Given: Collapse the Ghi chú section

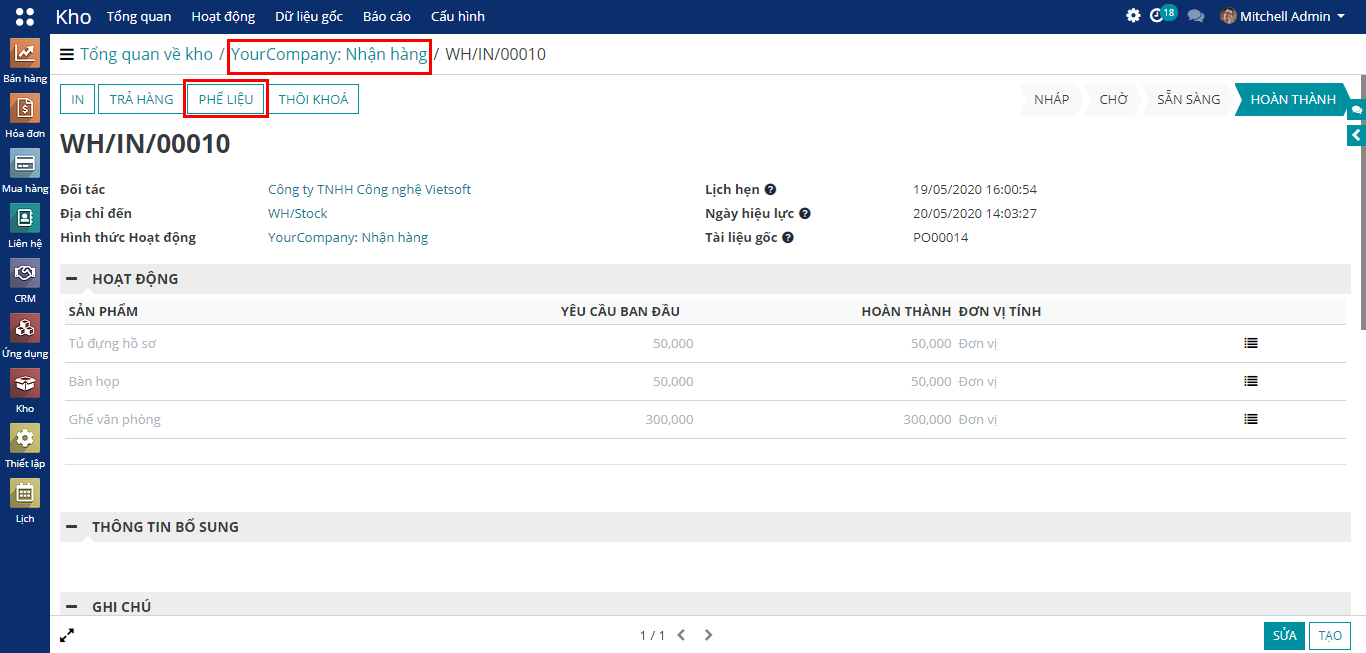Looking at the screenshot, I should 72,607.
